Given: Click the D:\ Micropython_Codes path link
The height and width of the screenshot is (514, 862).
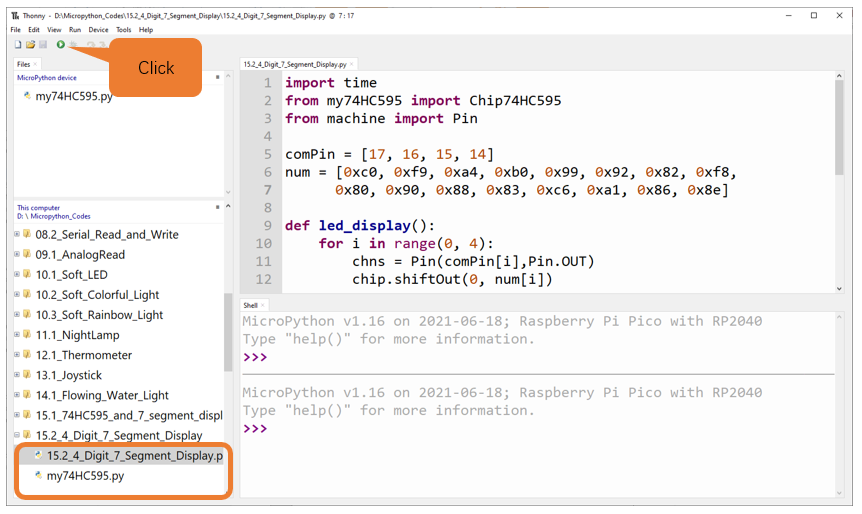Looking at the screenshot, I should coord(53,216).
